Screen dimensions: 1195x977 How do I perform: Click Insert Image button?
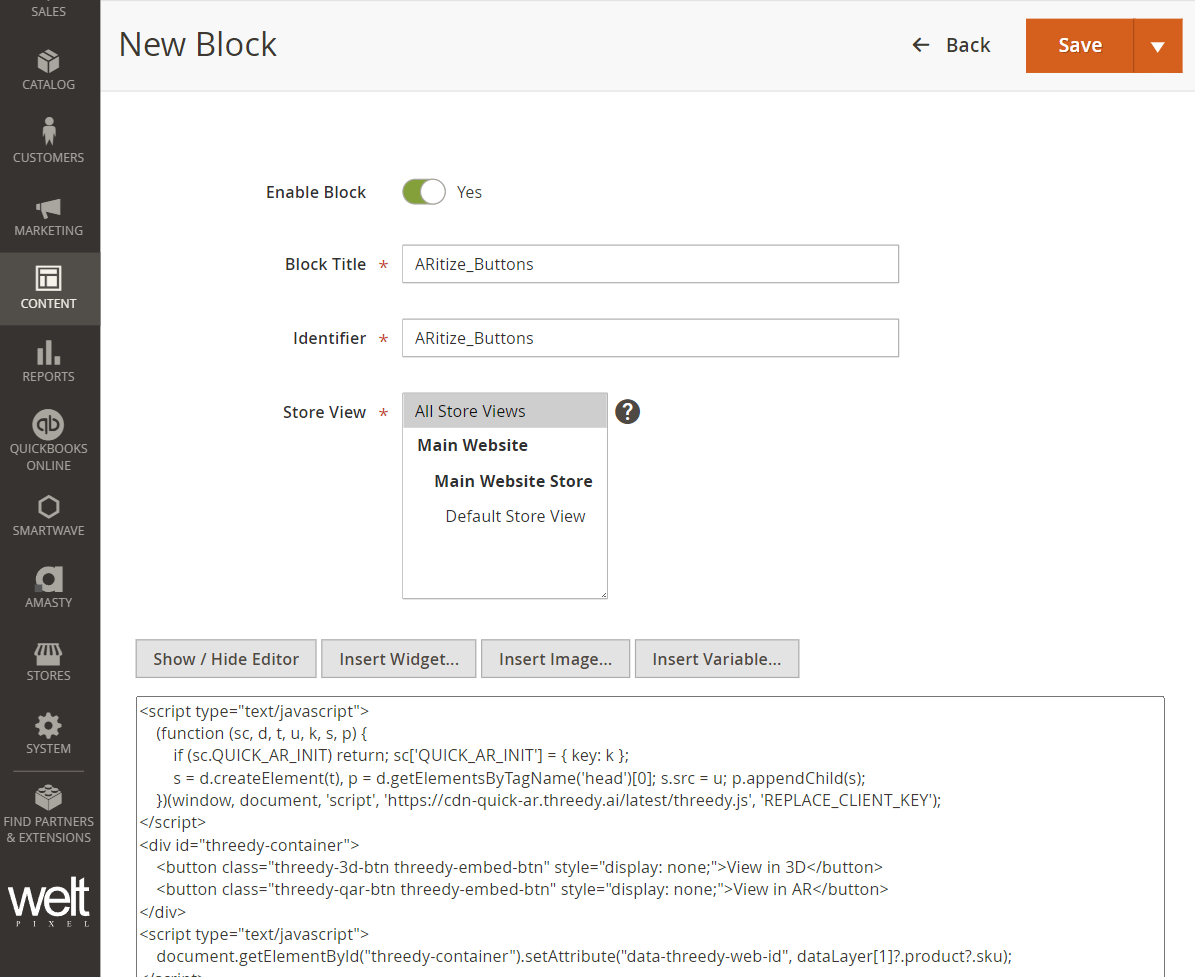(x=556, y=658)
